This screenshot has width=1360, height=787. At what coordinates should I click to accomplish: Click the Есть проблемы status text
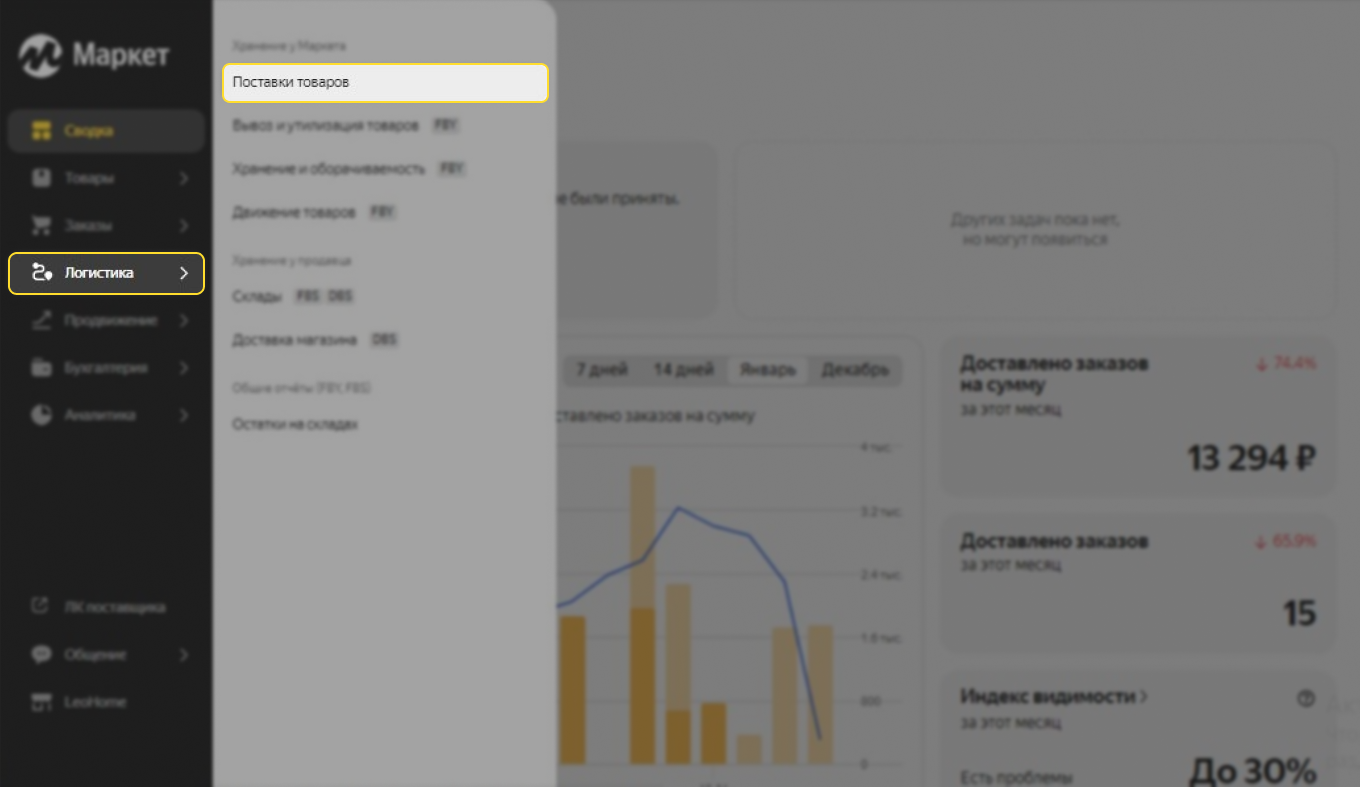pos(1016,777)
